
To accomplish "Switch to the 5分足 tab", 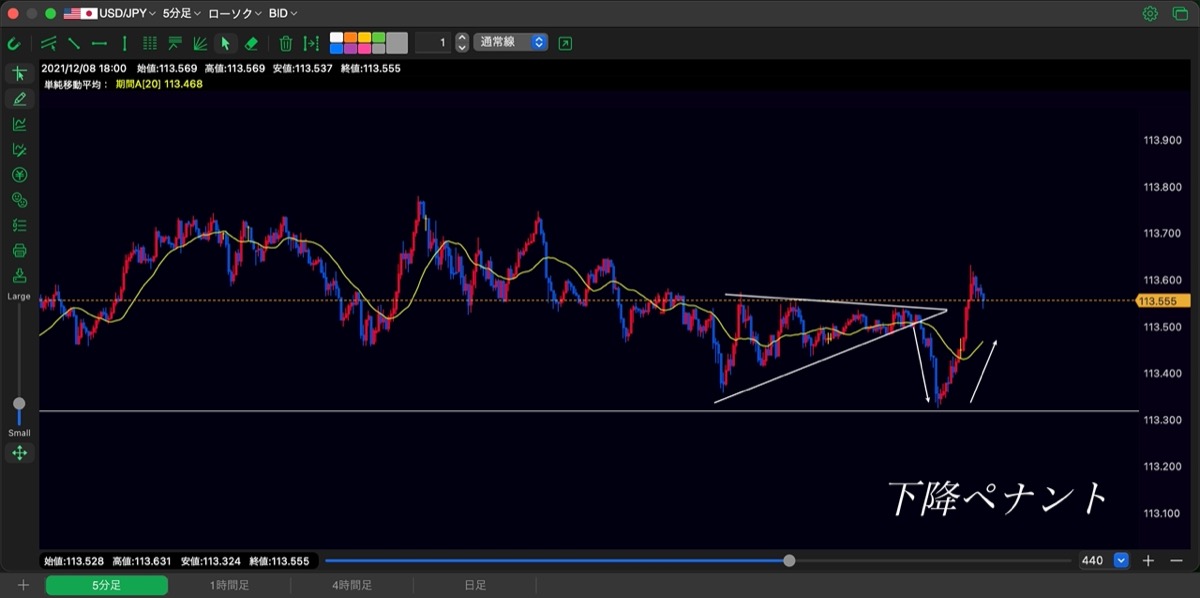I will click(106, 586).
